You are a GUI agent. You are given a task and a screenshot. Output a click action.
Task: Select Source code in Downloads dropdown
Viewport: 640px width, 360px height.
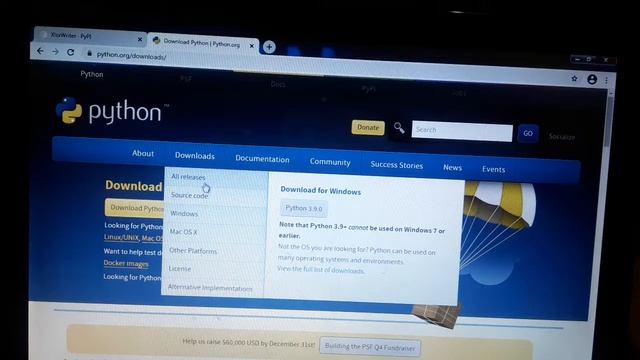tap(215, 196)
